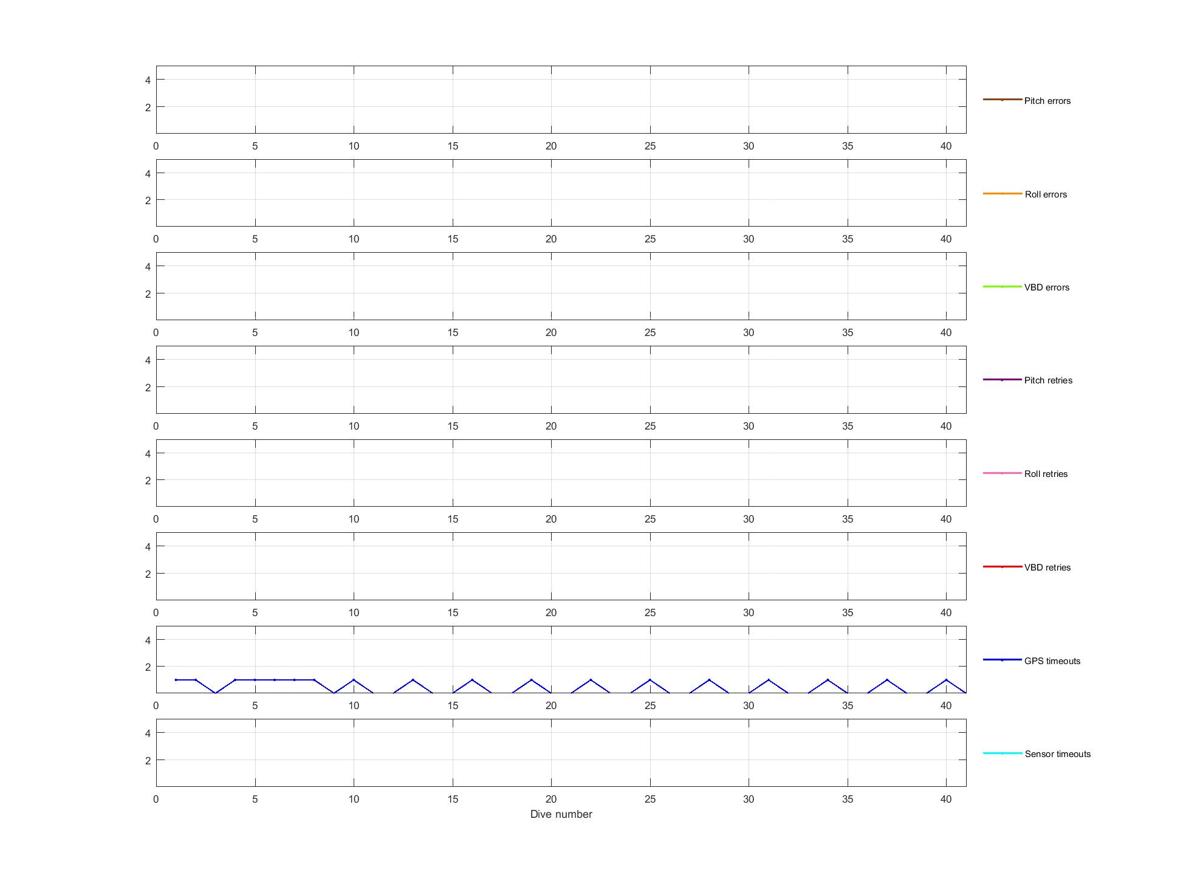The height and width of the screenshot is (885, 1200).
Task: Click the Pitch errors legend label
Action: click(x=1047, y=101)
